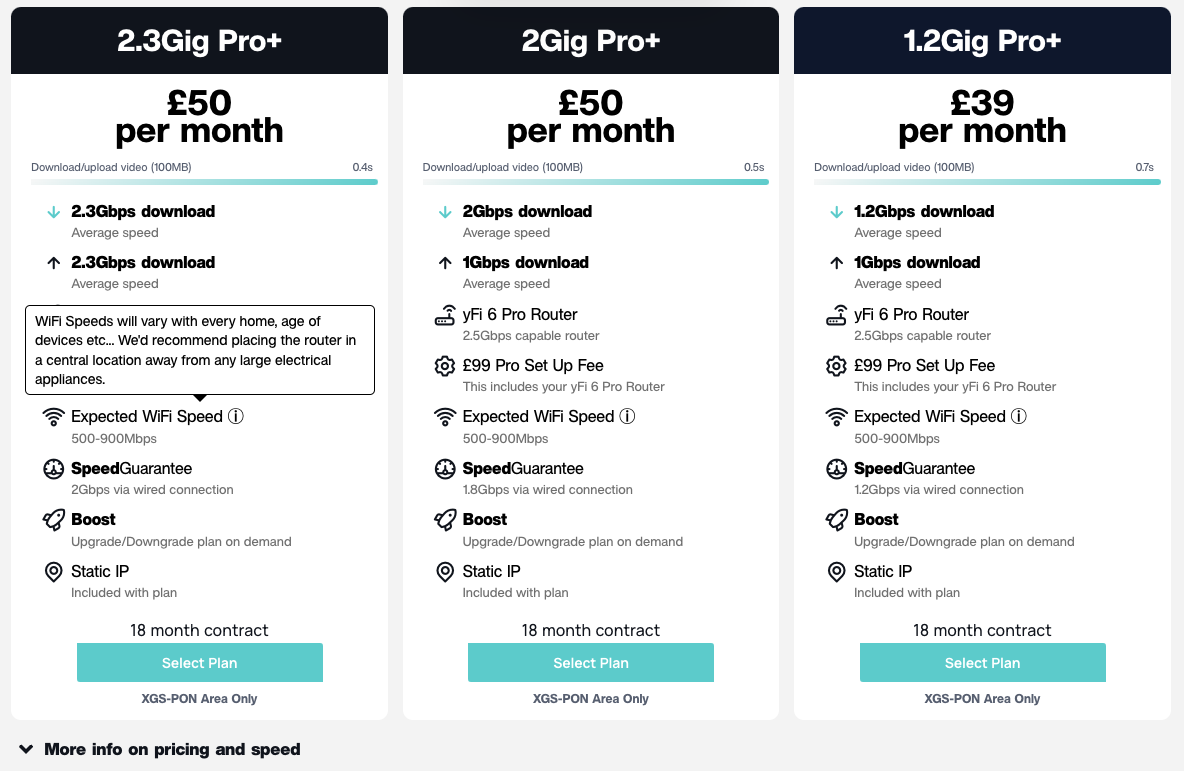Click the gear icon next to 1.2Gig Pro Set Up Fee
The image size is (1184, 771).
click(x=836, y=366)
